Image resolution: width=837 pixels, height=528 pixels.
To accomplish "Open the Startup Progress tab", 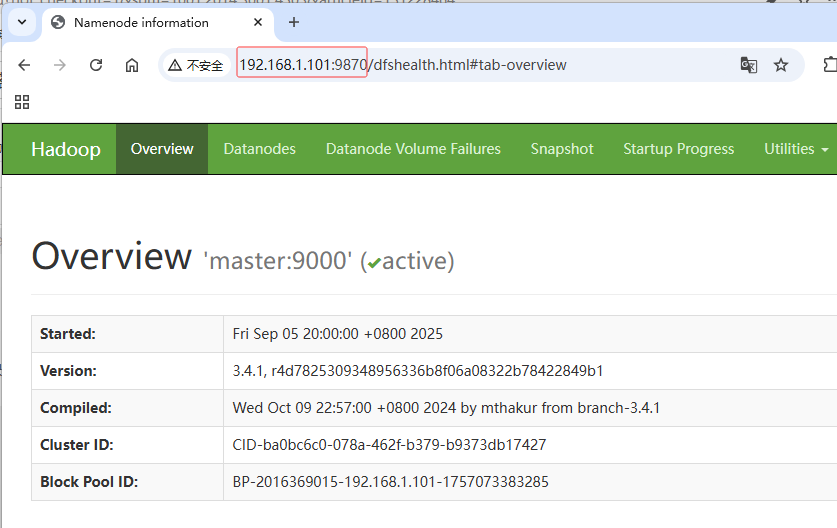I will pos(678,149).
